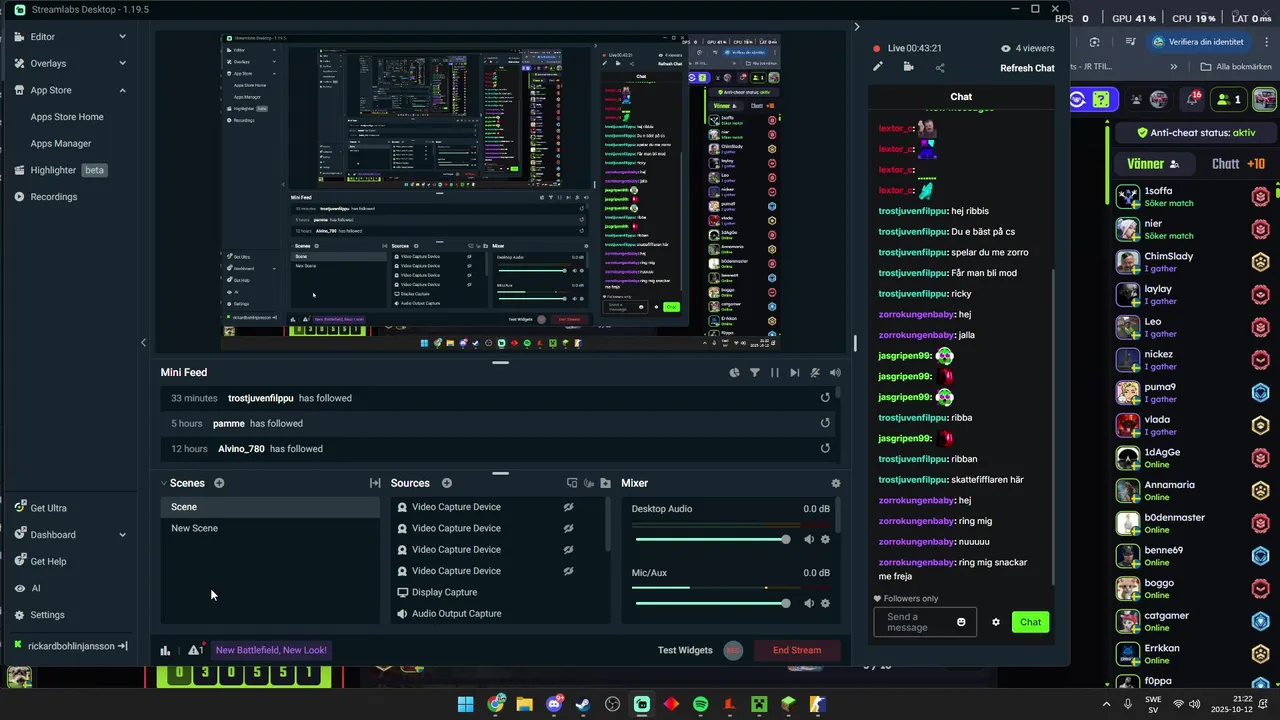The width and height of the screenshot is (1280, 720).
Task: Mute Desktop Audio in the Mixer
Action: pyautogui.click(x=809, y=540)
